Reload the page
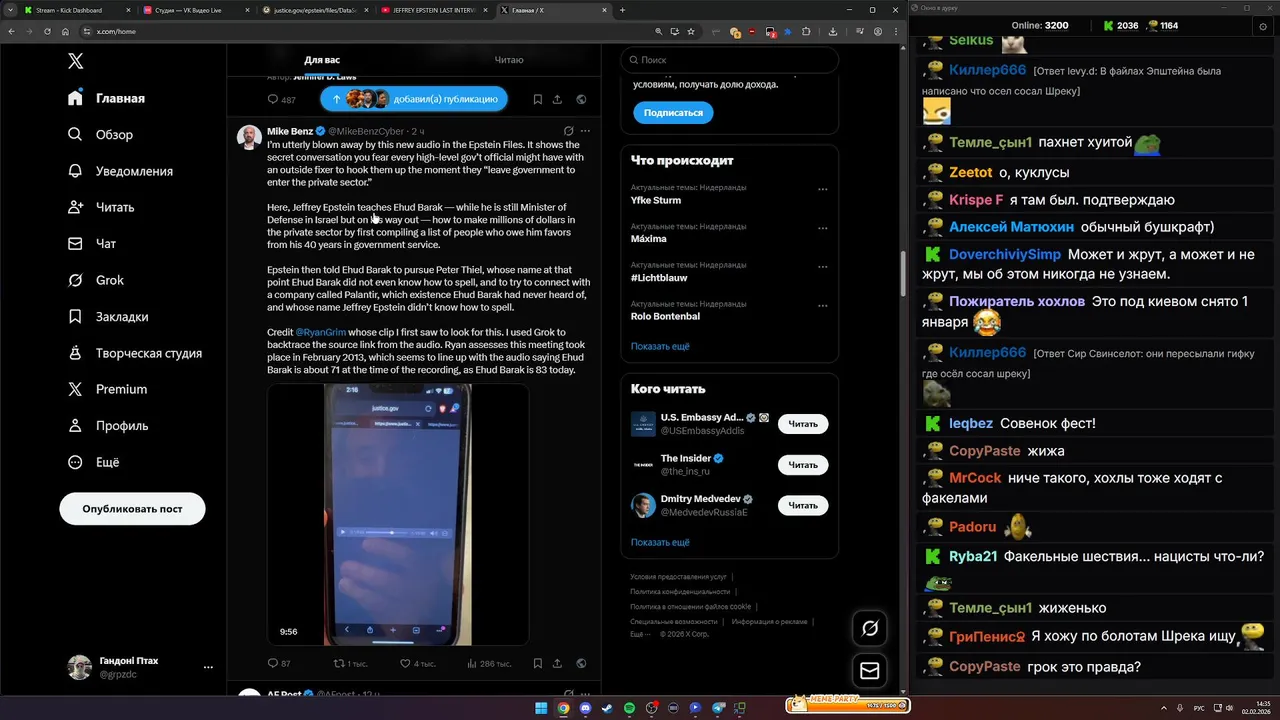This screenshot has height=720, width=1280. pos(47,31)
